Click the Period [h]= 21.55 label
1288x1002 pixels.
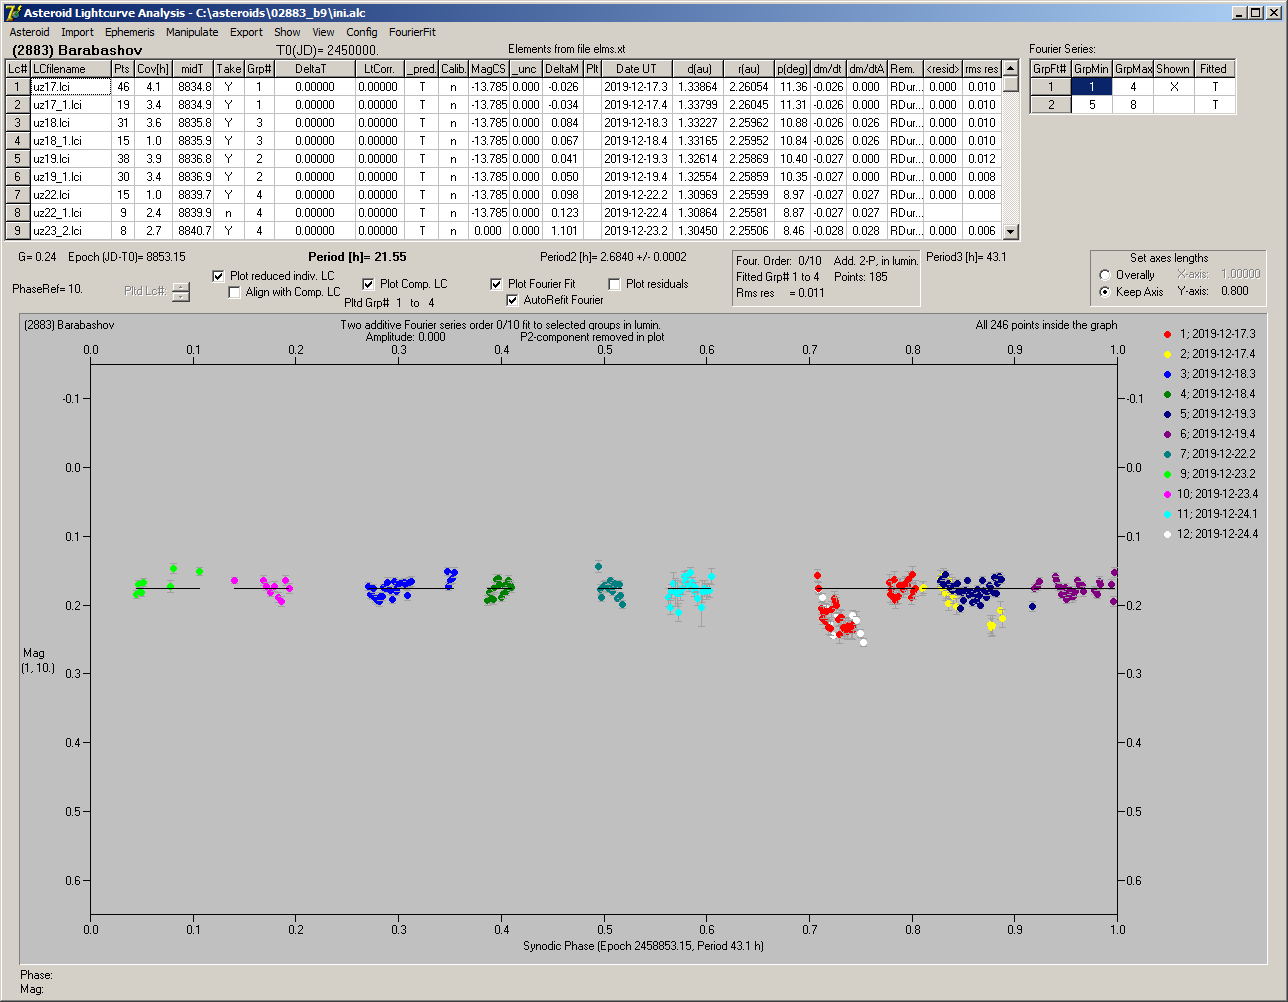(357, 257)
